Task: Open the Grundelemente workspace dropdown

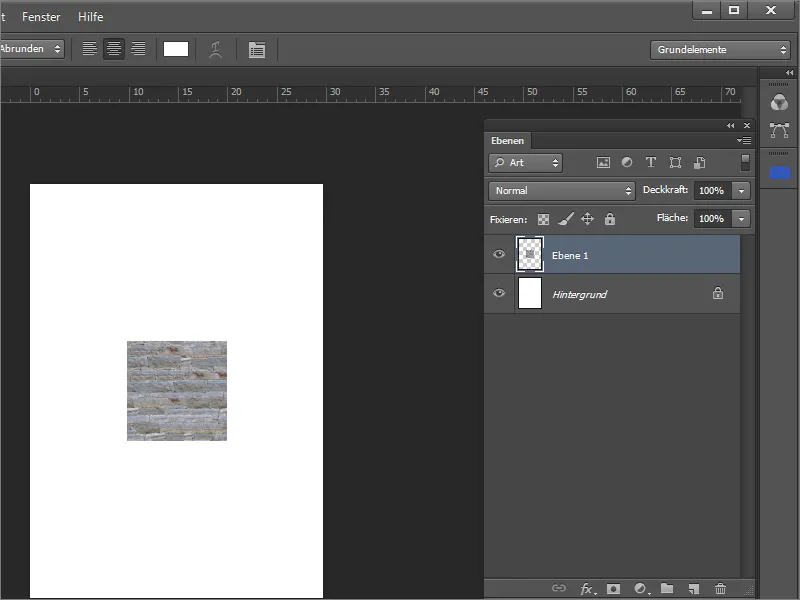Action: point(720,49)
